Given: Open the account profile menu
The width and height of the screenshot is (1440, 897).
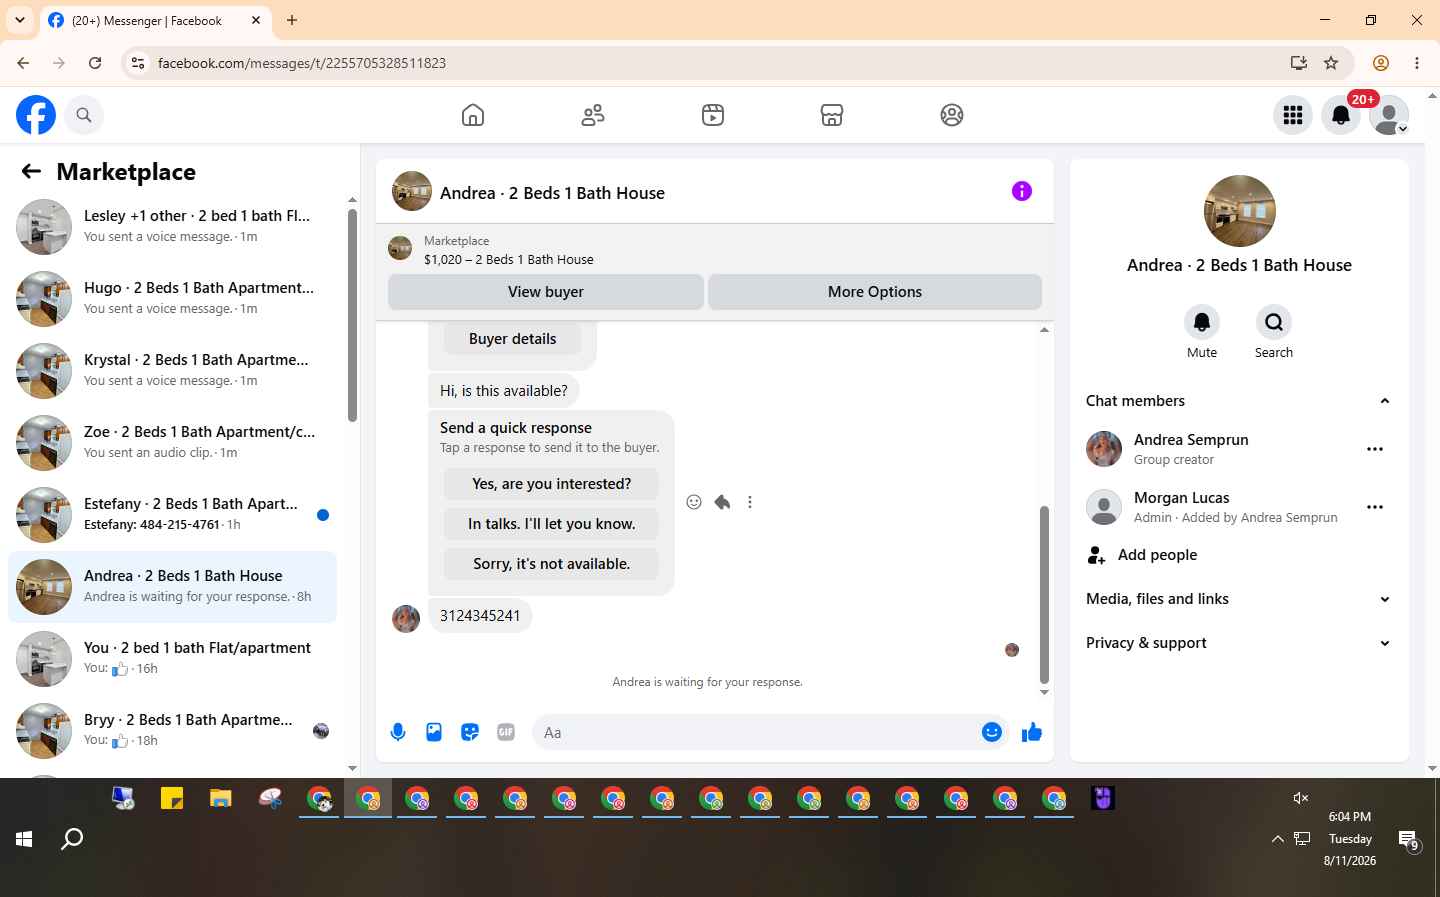Looking at the screenshot, I should [x=1389, y=115].
